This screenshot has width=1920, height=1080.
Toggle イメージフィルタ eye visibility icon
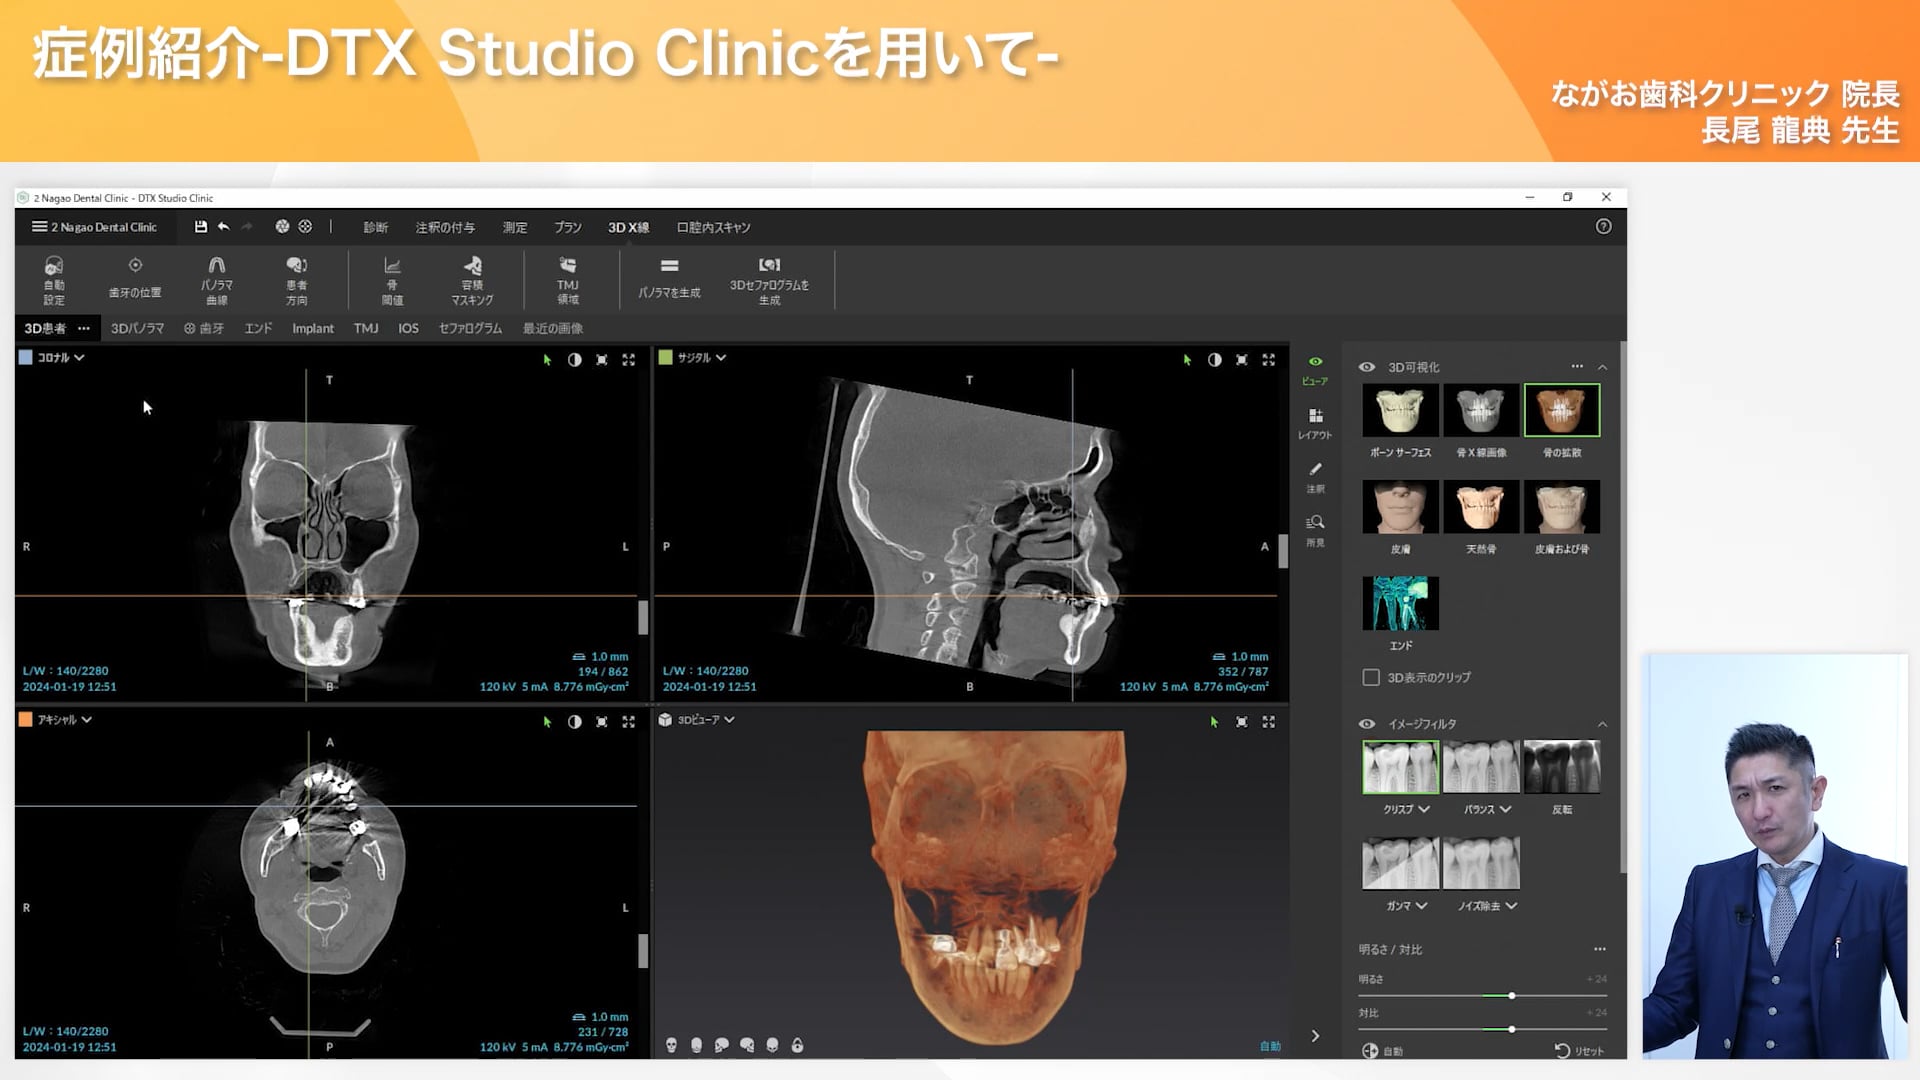1367,724
